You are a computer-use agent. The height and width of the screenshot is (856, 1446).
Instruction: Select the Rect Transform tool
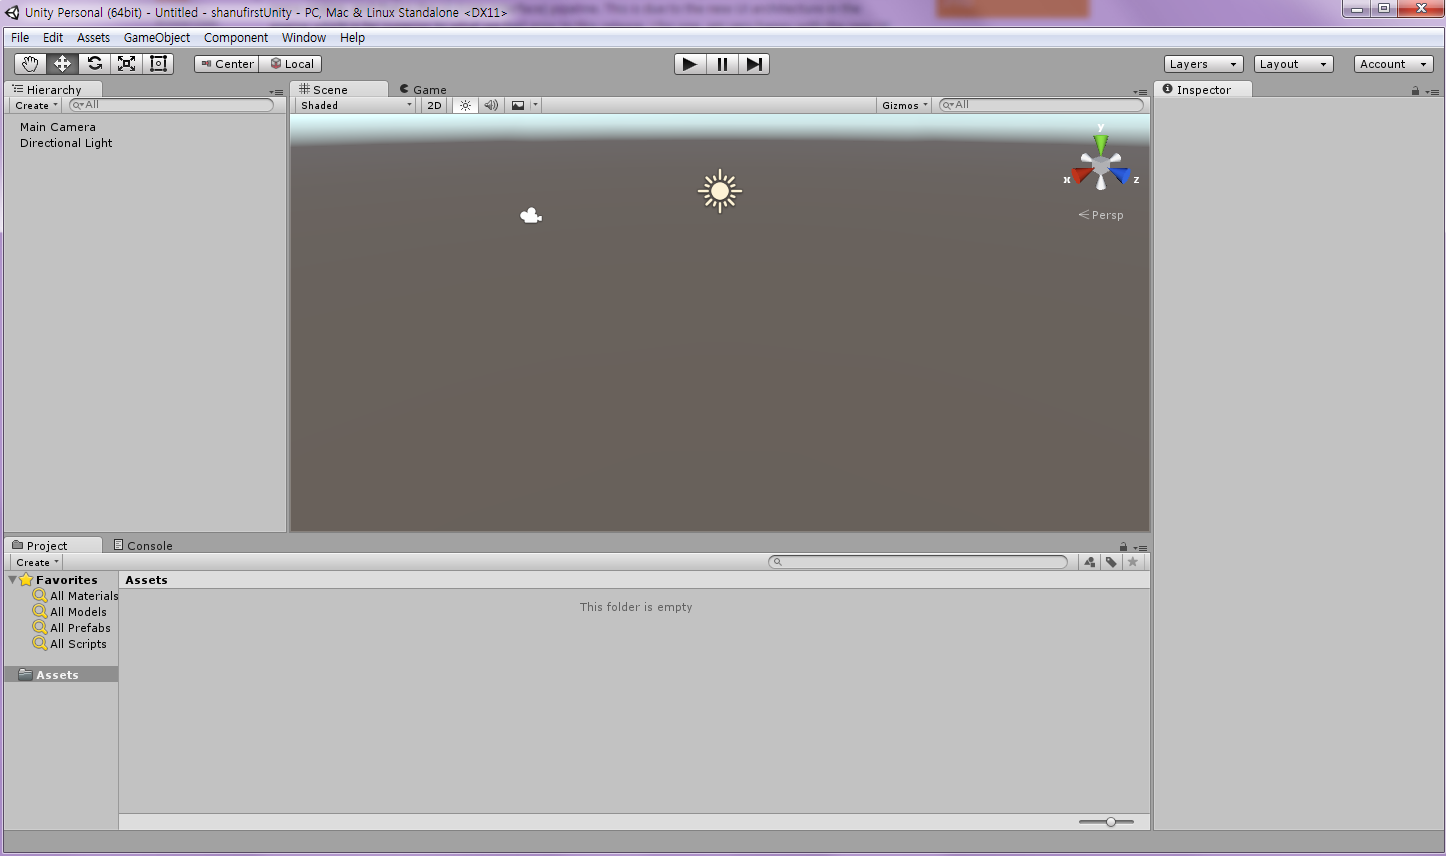[x=158, y=64]
